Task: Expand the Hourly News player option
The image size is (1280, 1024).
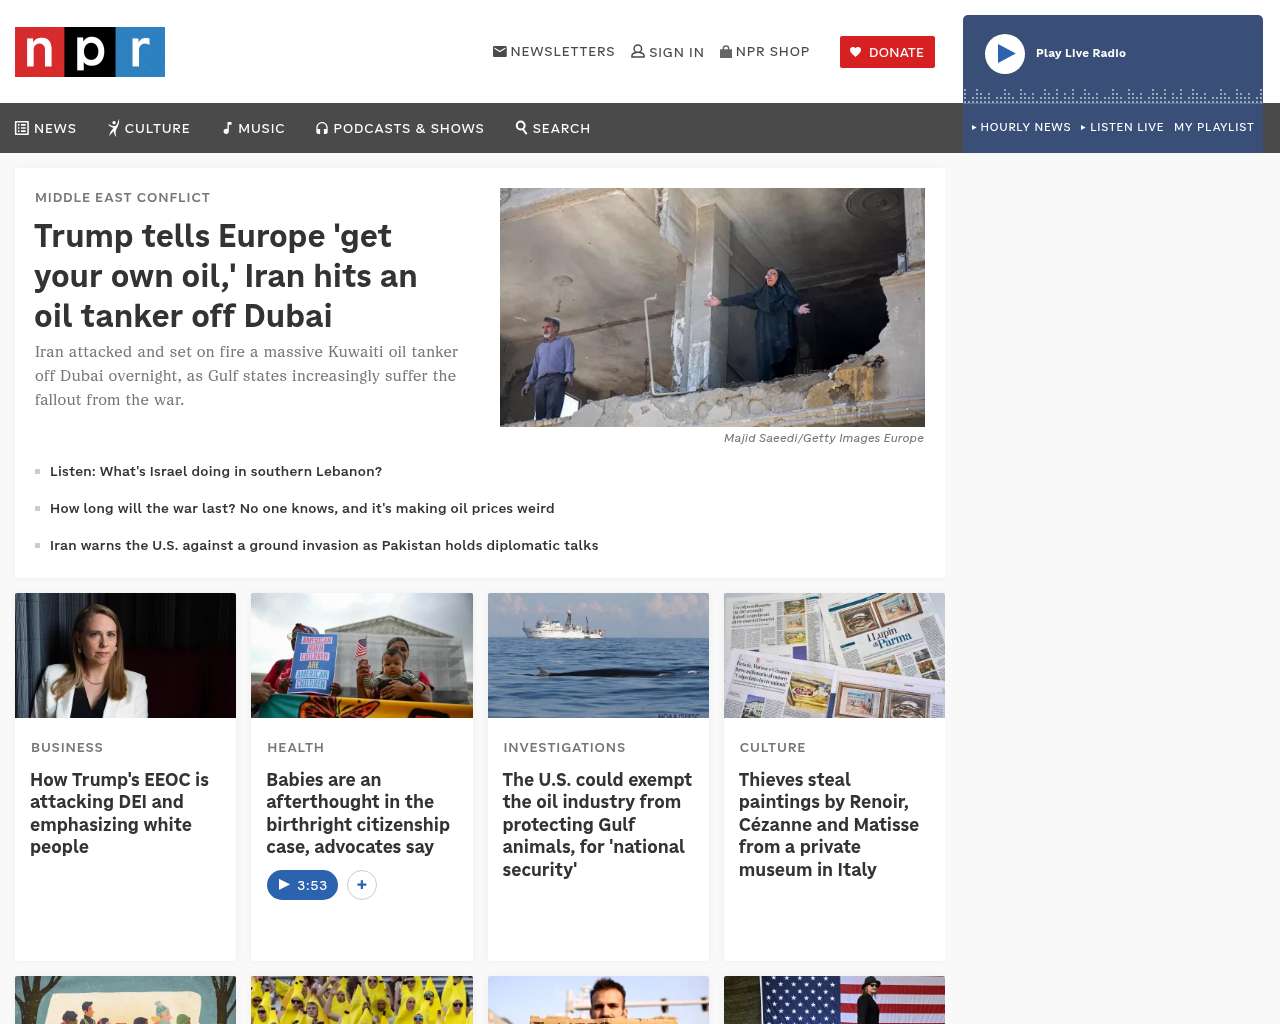Action: (1021, 127)
